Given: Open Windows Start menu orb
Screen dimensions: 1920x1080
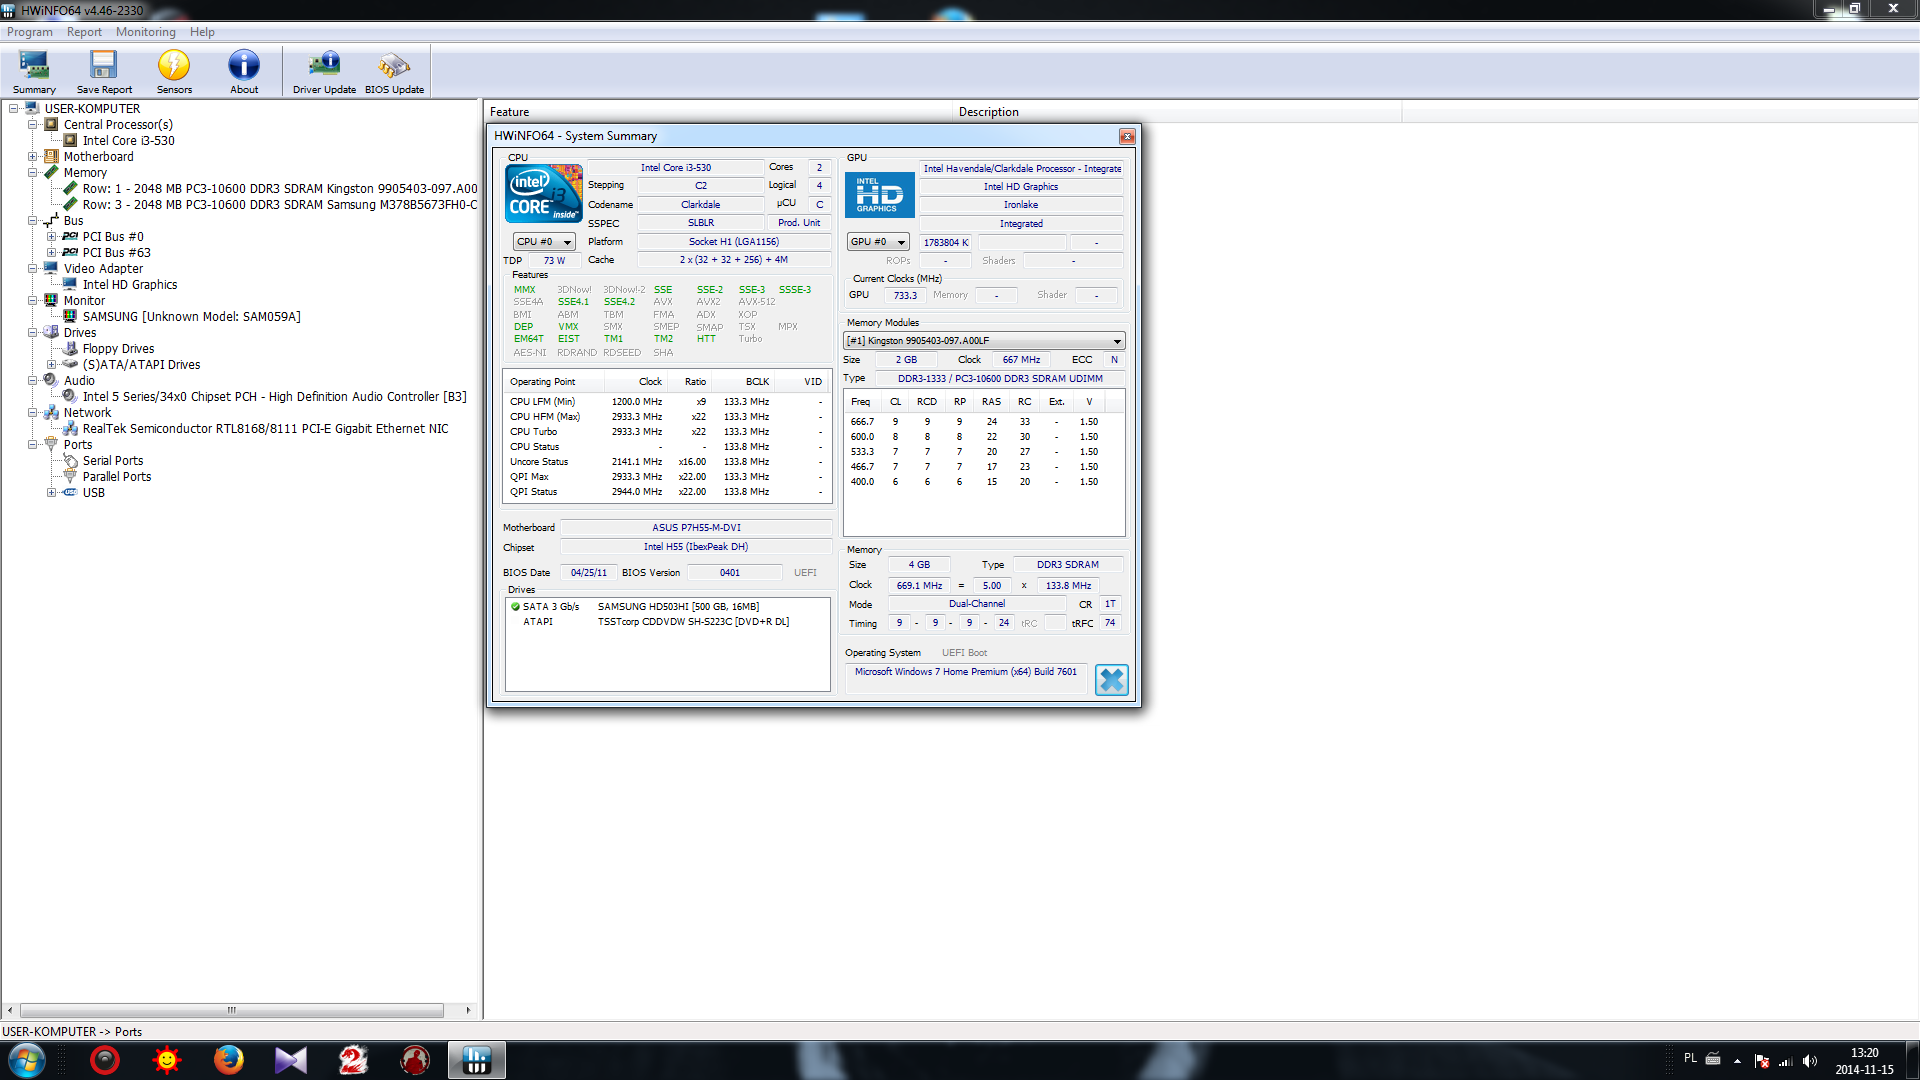Looking at the screenshot, I should click(26, 1060).
